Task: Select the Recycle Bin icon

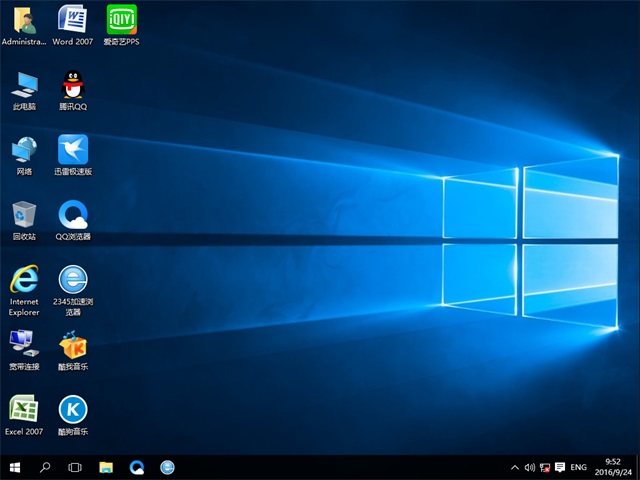Action: [24, 215]
